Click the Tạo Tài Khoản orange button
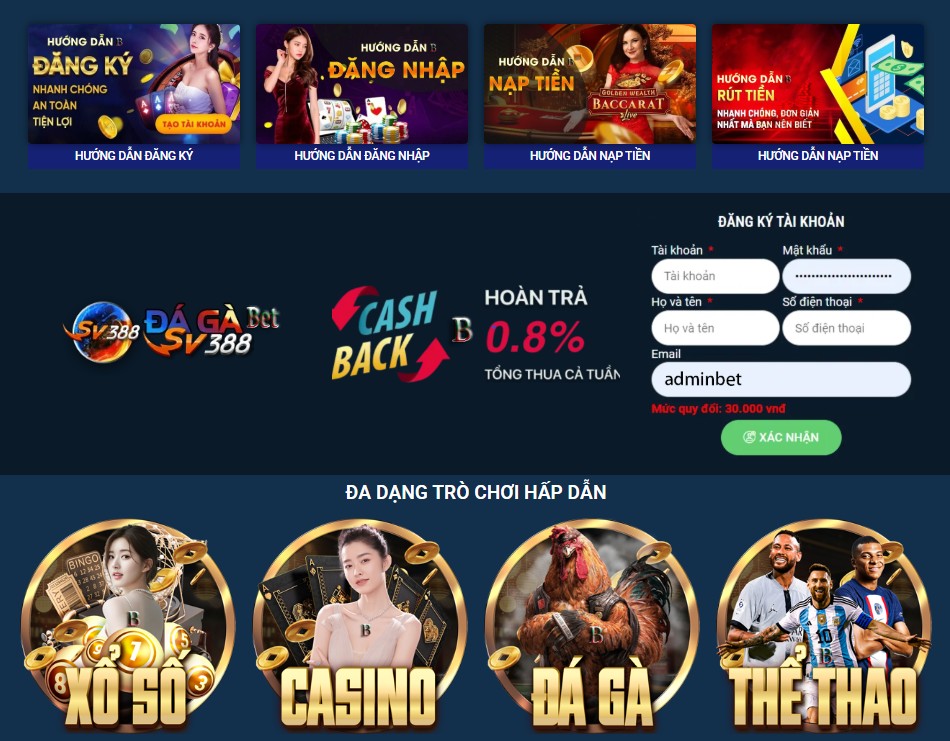 (x=193, y=124)
